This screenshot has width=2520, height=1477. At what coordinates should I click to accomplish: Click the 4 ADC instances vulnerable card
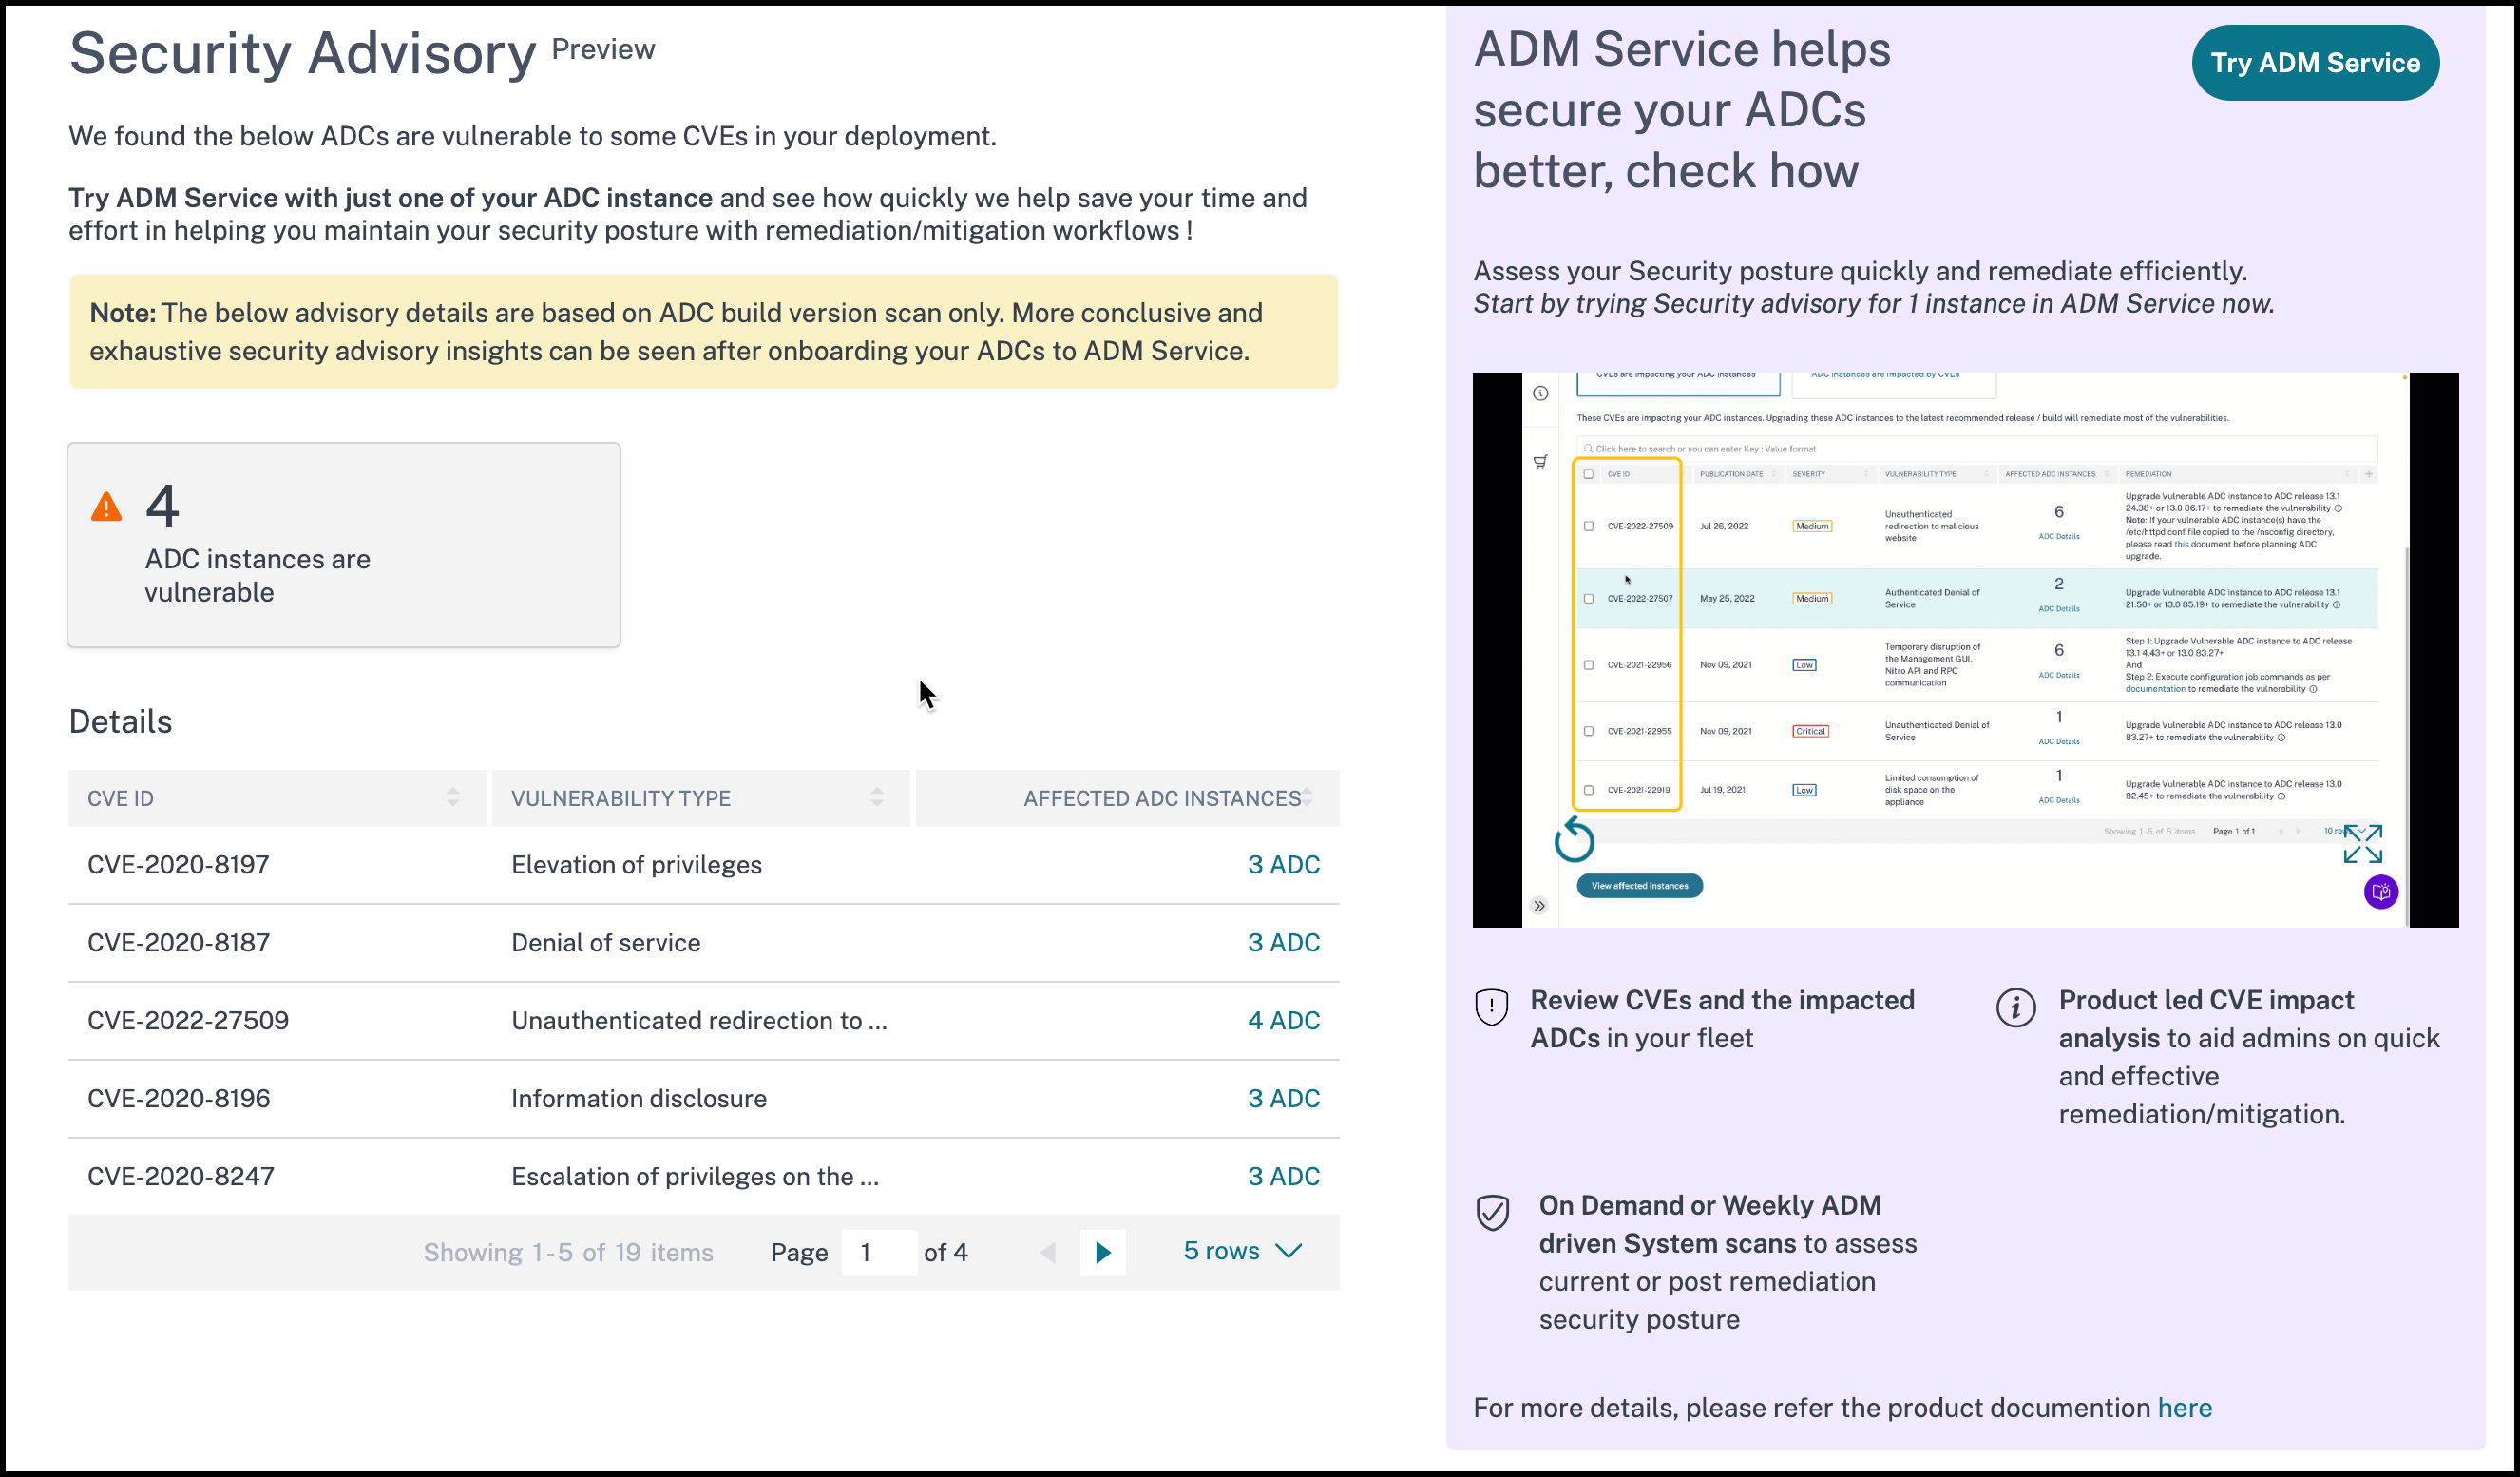(x=344, y=545)
